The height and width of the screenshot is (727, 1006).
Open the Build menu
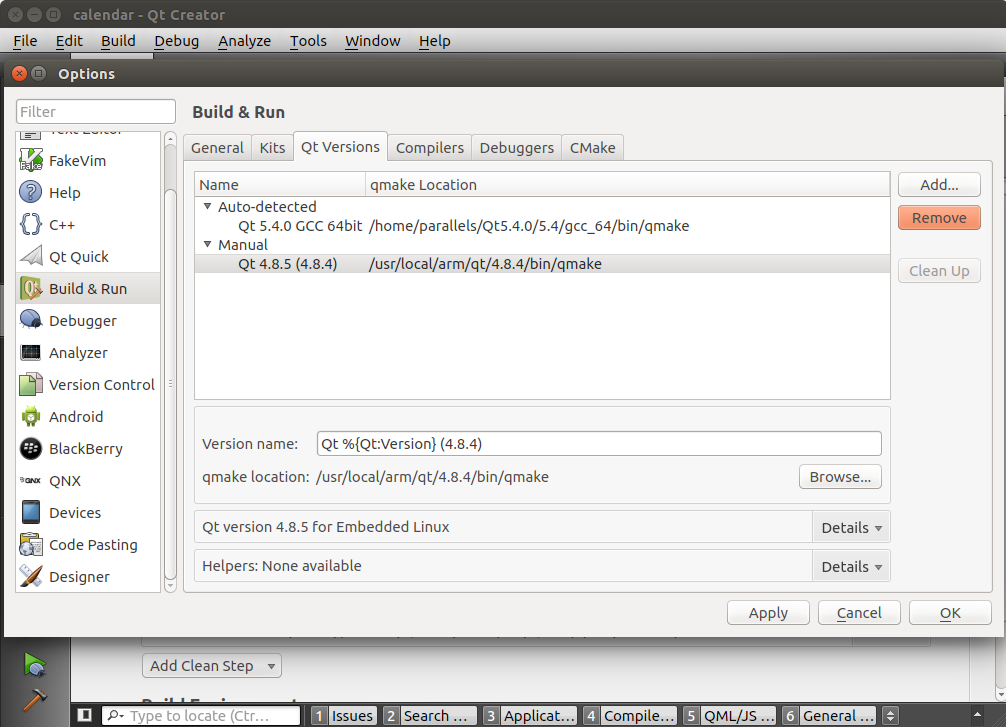pos(118,41)
